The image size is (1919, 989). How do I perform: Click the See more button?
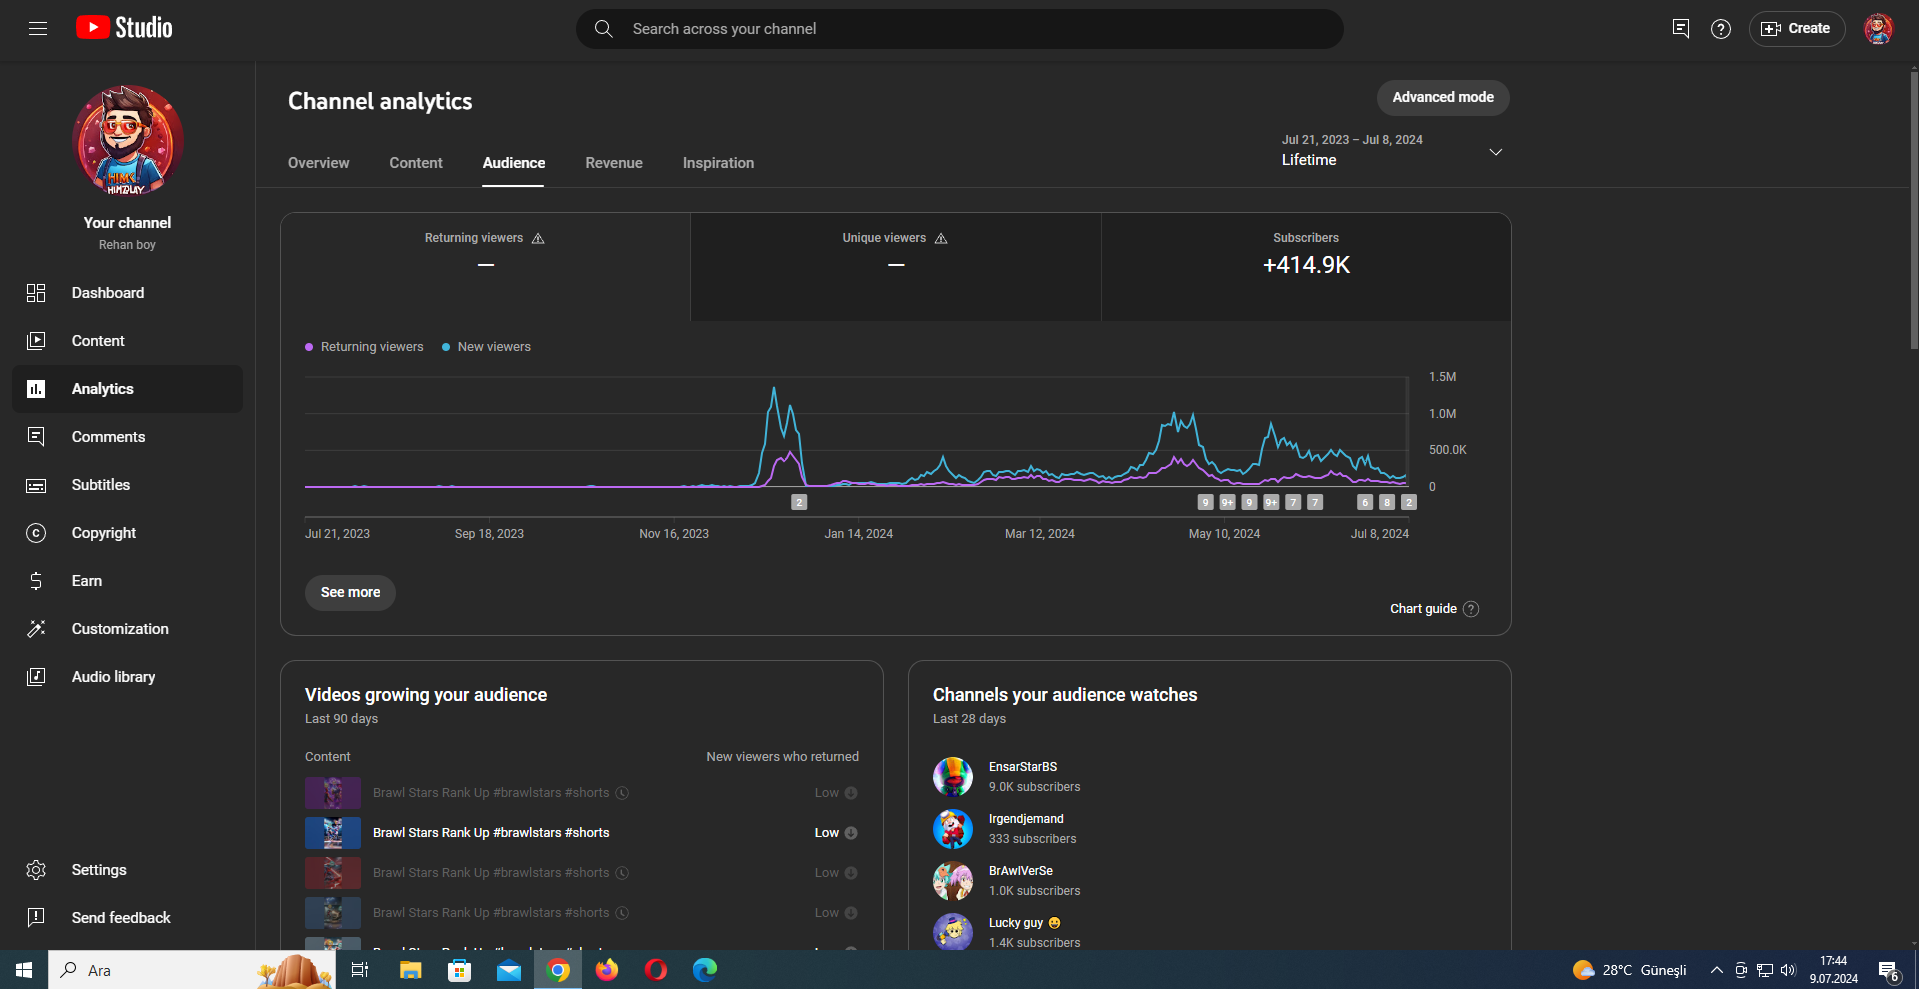click(350, 592)
